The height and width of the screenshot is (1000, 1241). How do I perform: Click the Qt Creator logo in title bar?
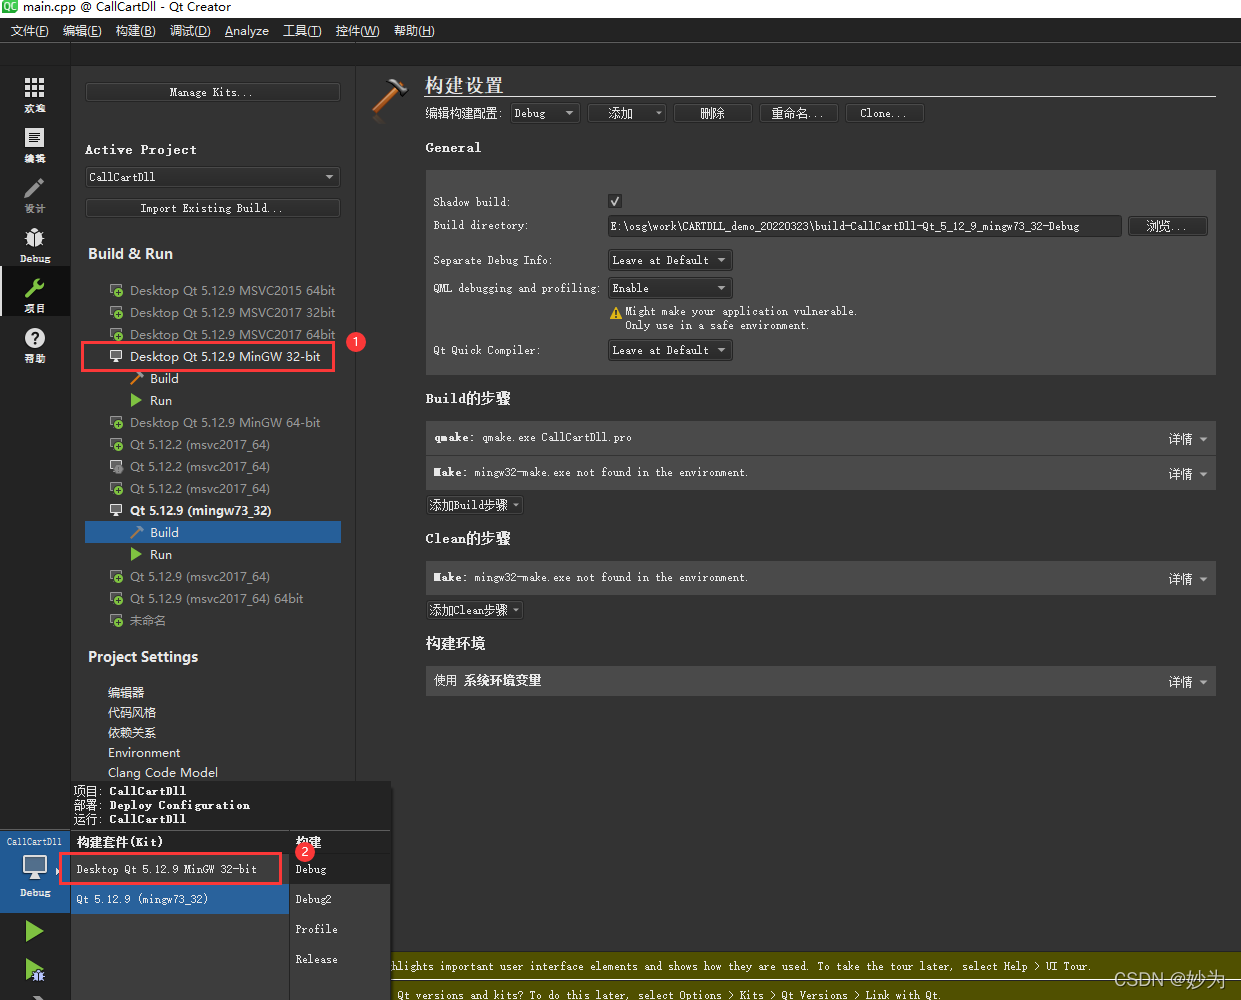click(10, 7)
